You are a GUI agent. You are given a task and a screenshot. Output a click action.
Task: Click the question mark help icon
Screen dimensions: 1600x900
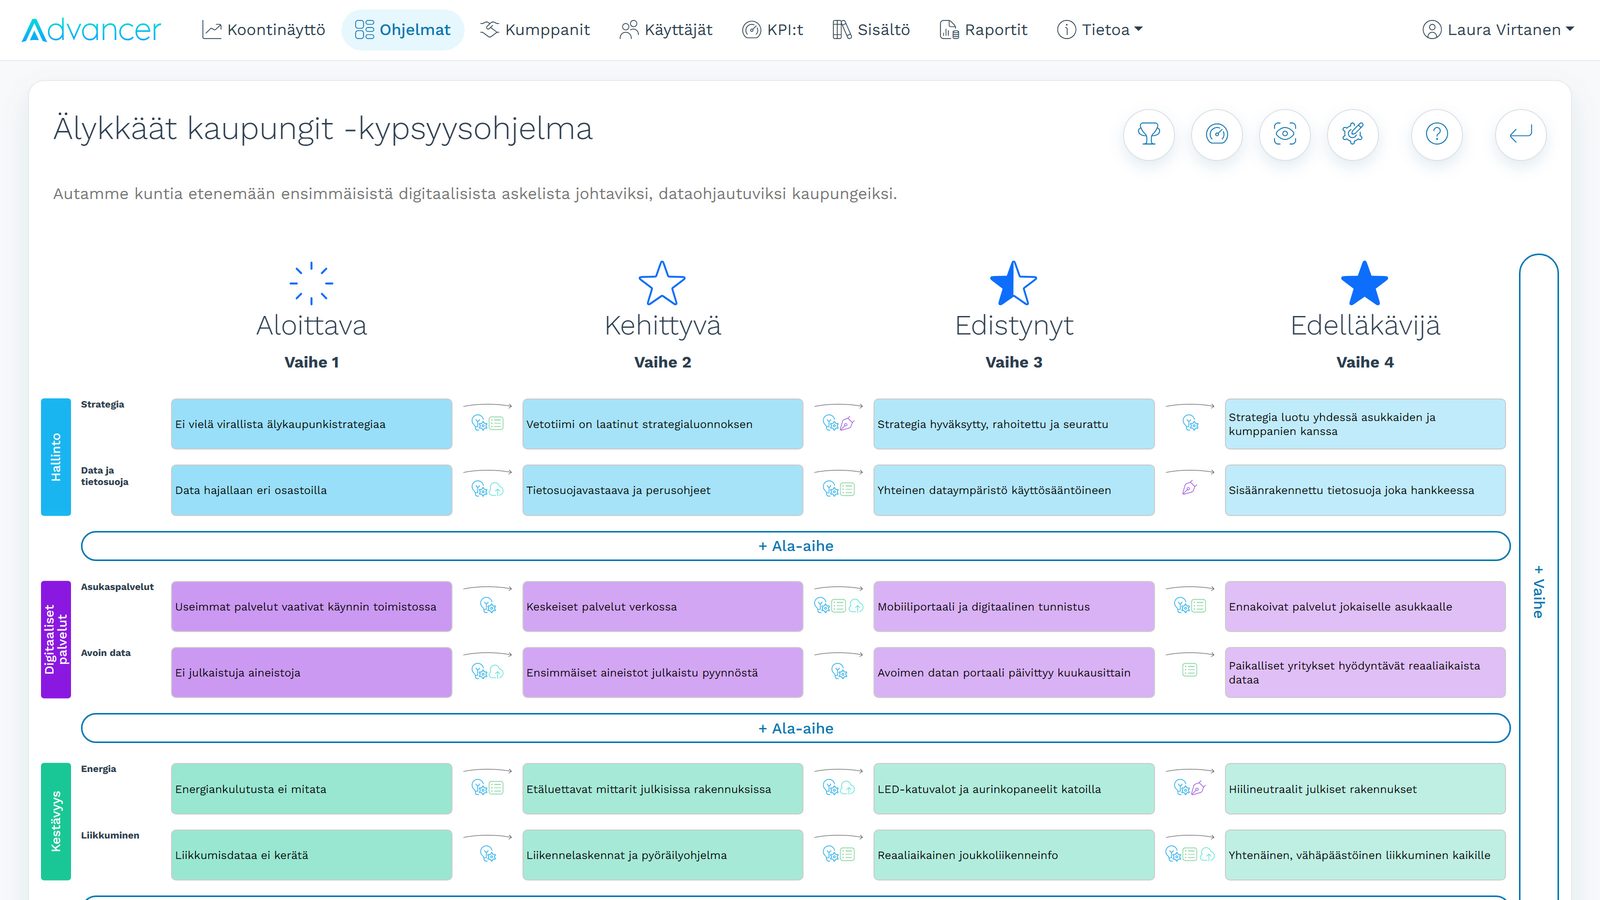pos(1437,134)
